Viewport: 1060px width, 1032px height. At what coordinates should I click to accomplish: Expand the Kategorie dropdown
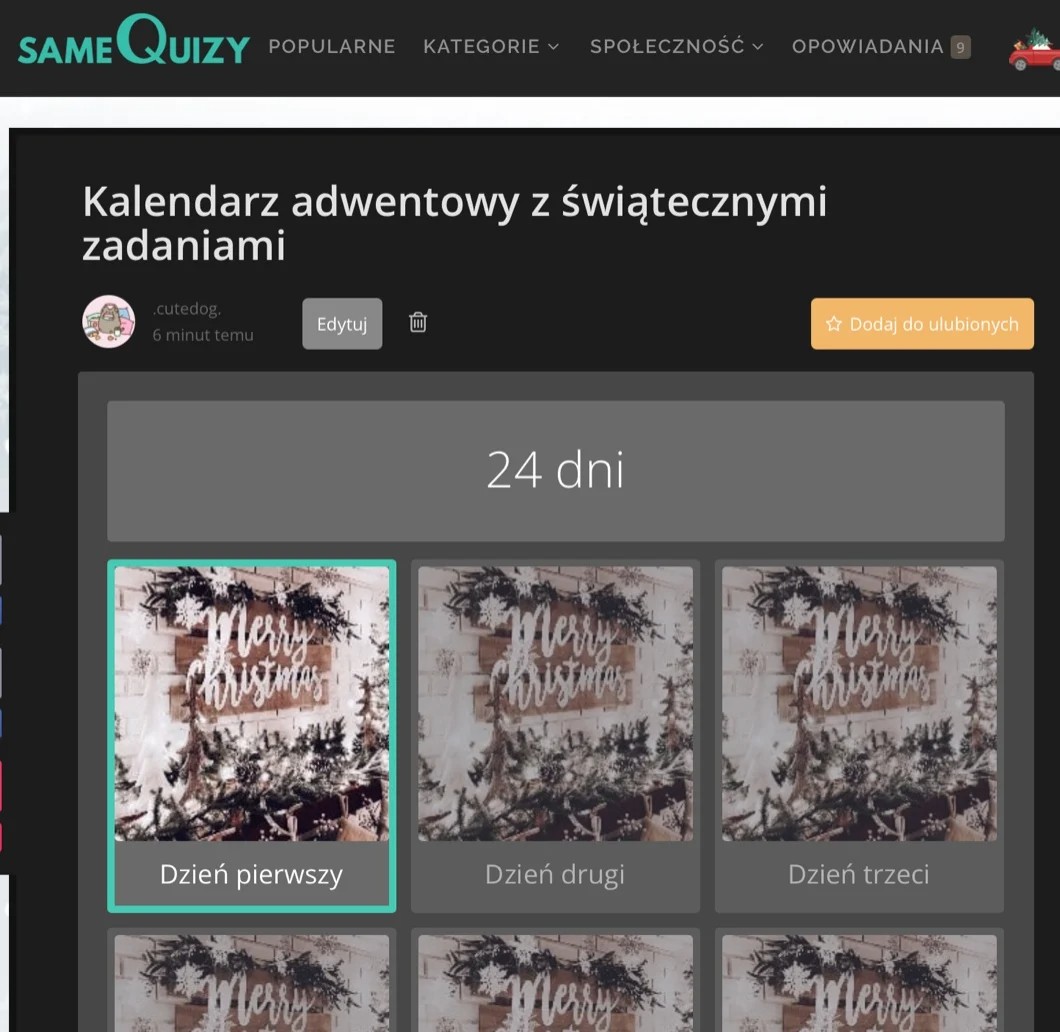point(491,47)
